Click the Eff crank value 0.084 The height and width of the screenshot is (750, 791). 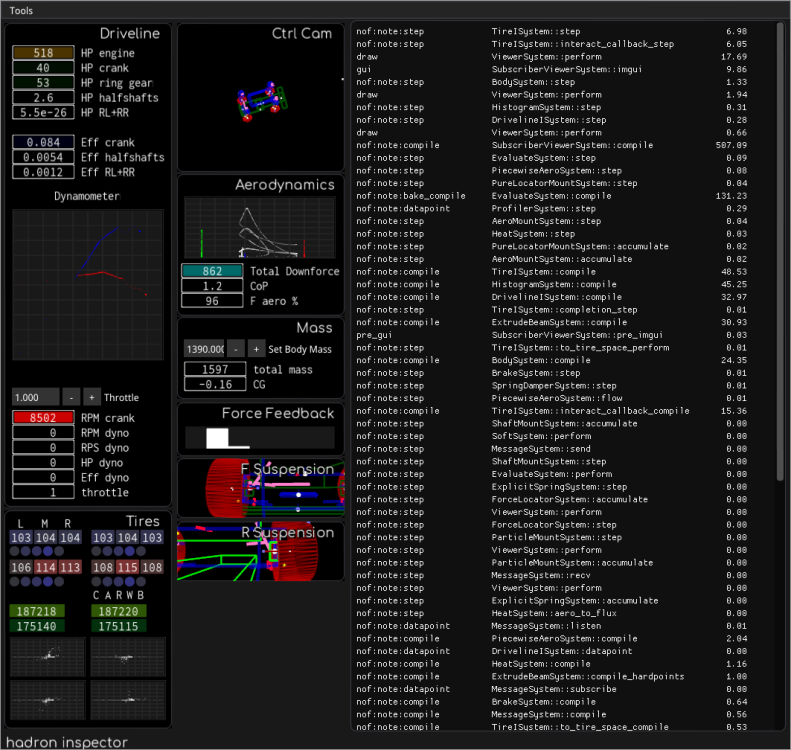[x=43, y=142]
